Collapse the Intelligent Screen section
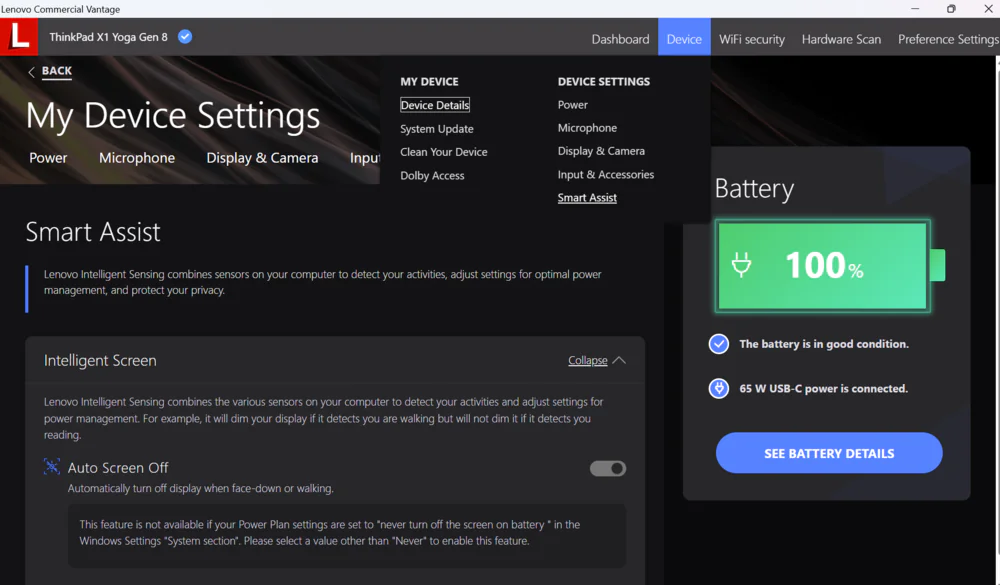 point(588,360)
